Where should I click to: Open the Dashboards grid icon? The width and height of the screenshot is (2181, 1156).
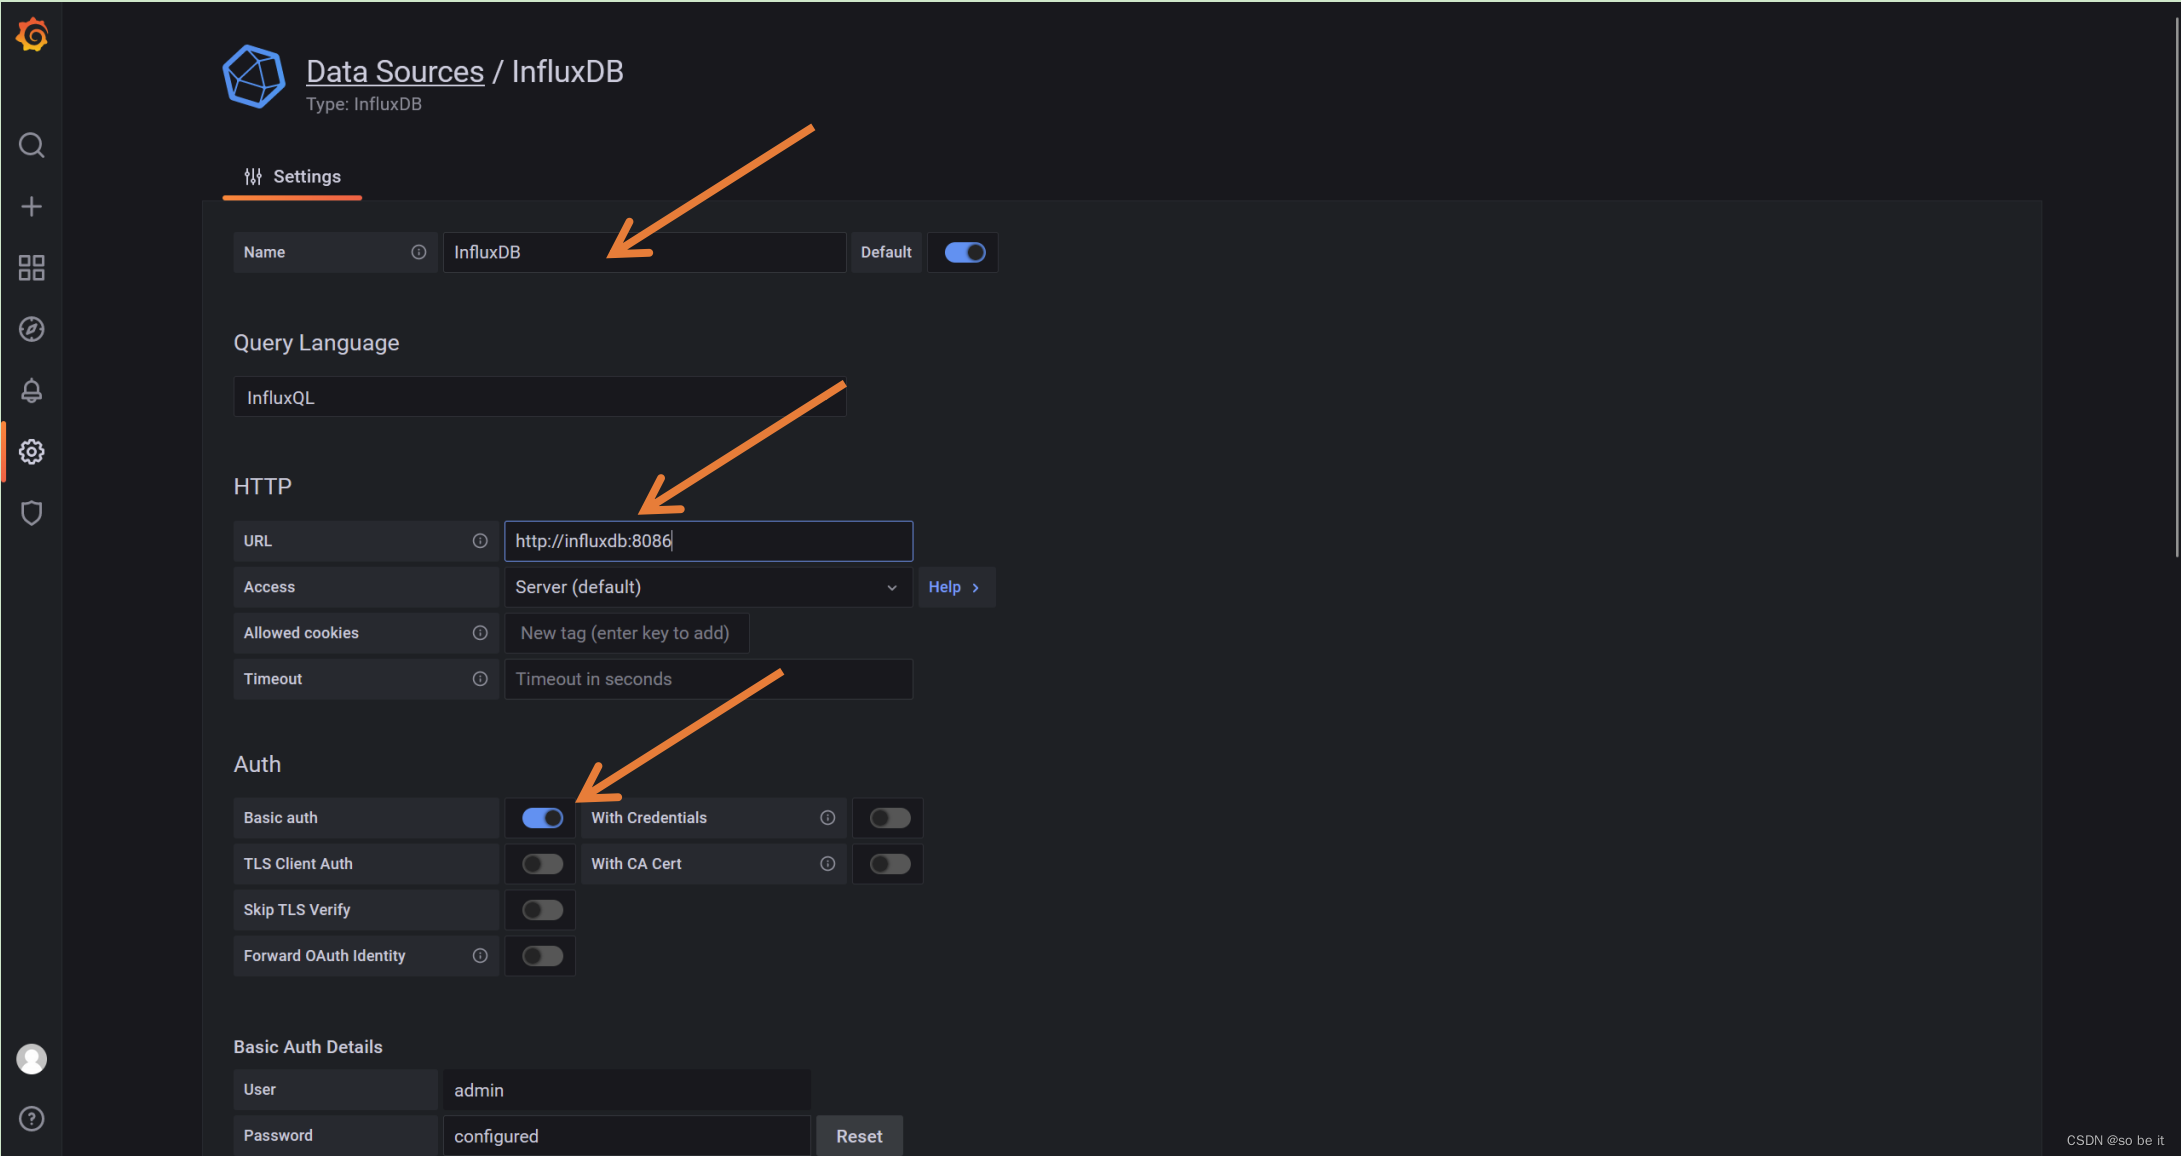(32, 268)
